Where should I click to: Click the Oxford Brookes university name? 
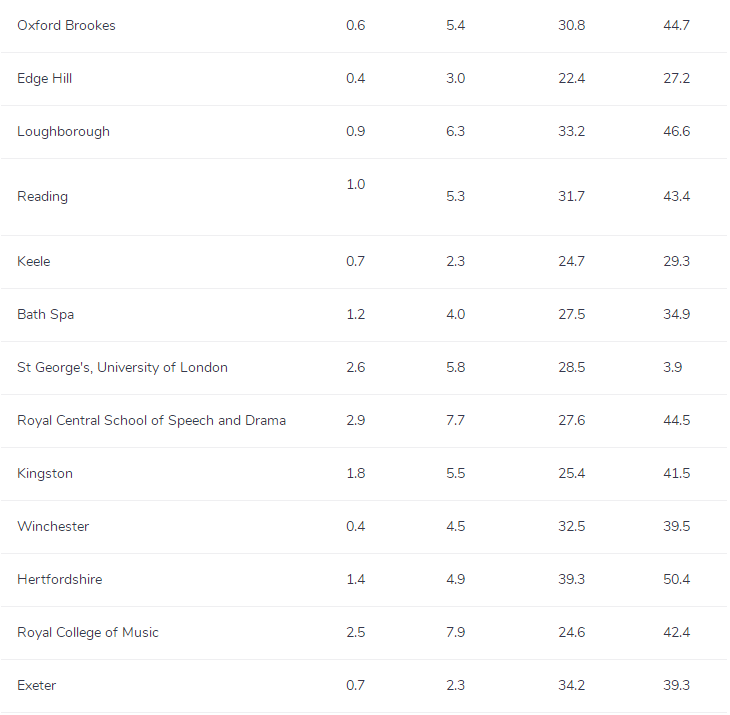click(66, 25)
